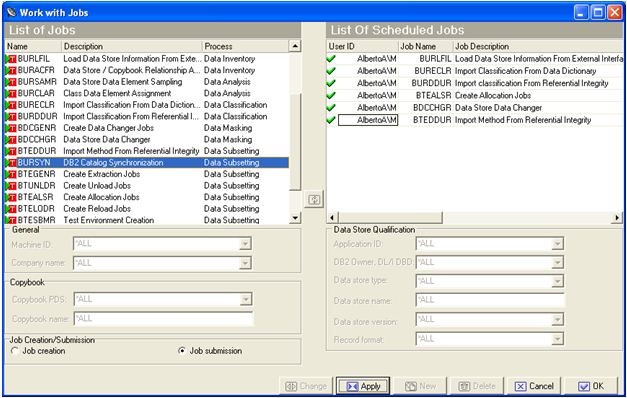Click the green checkmark of scheduled job BDCCHGR
This screenshot has width=627, height=398.
331,108
